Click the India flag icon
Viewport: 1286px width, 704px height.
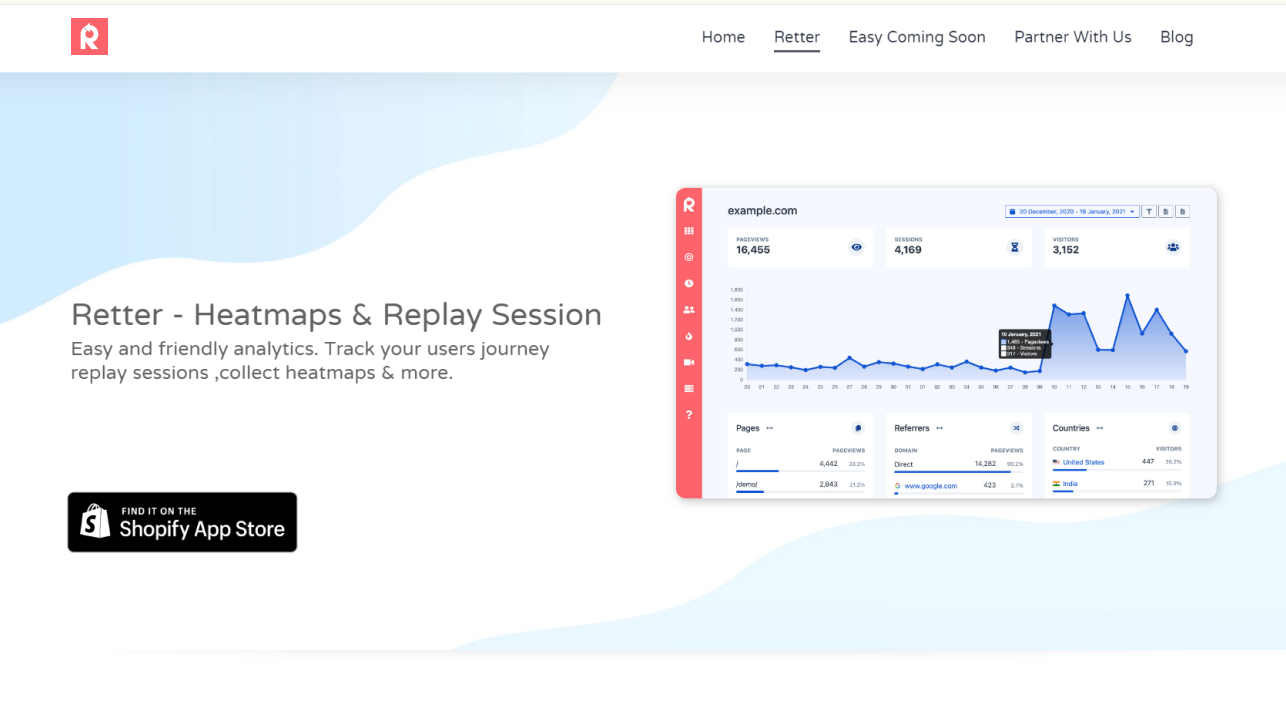pyautogui.click(x=1056, y=484)
